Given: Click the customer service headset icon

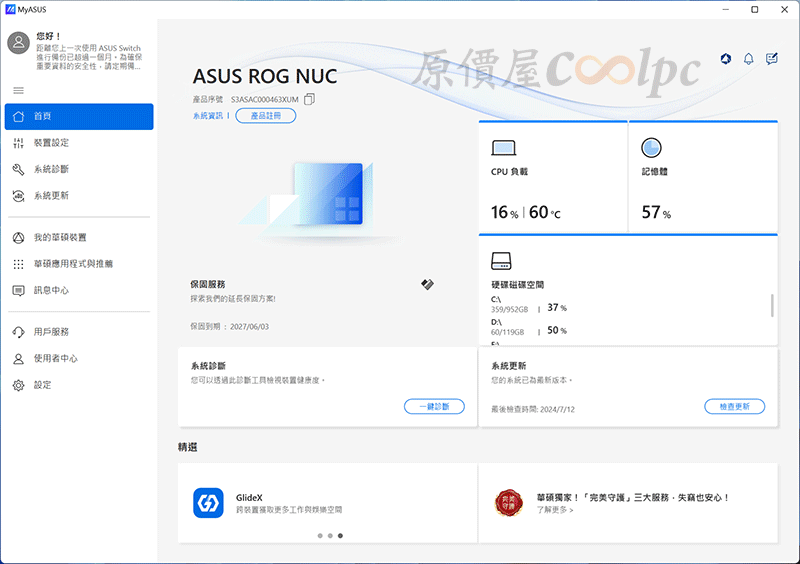Looking at the screenshot, I should 18,332.
